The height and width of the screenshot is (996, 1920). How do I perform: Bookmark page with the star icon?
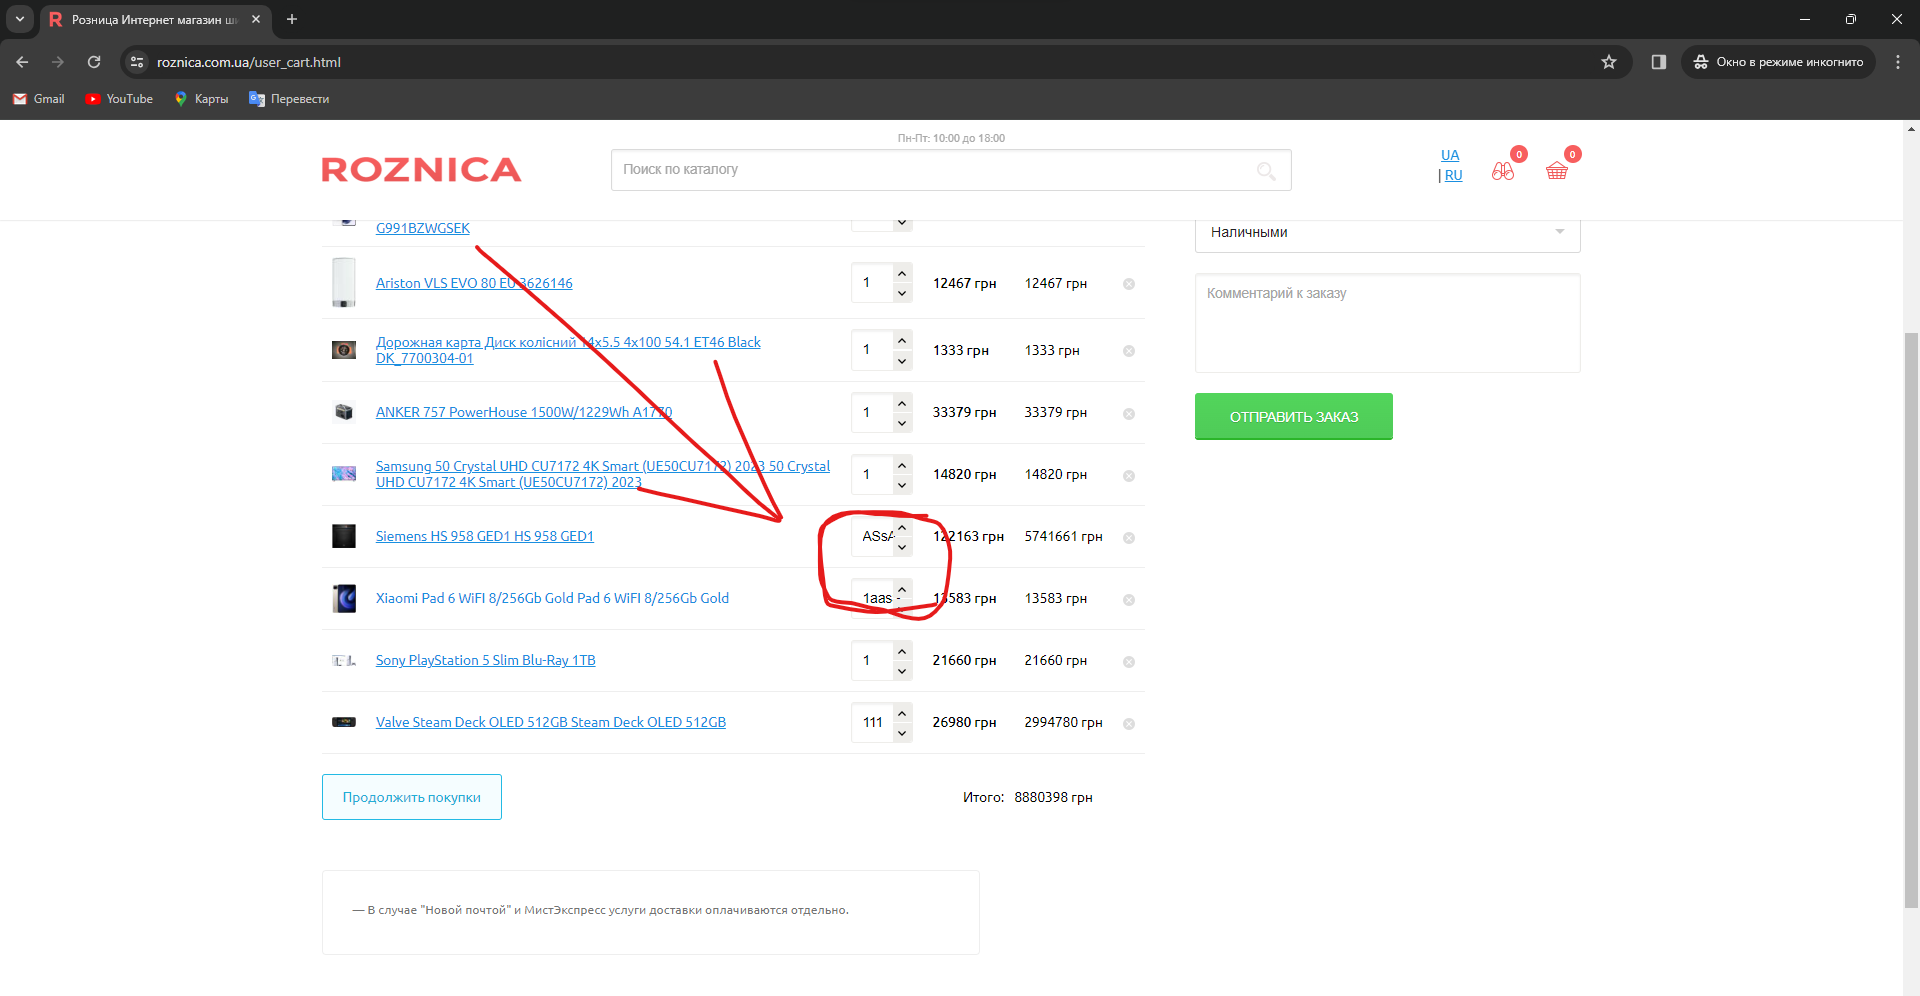click(x=1608, y=62)
